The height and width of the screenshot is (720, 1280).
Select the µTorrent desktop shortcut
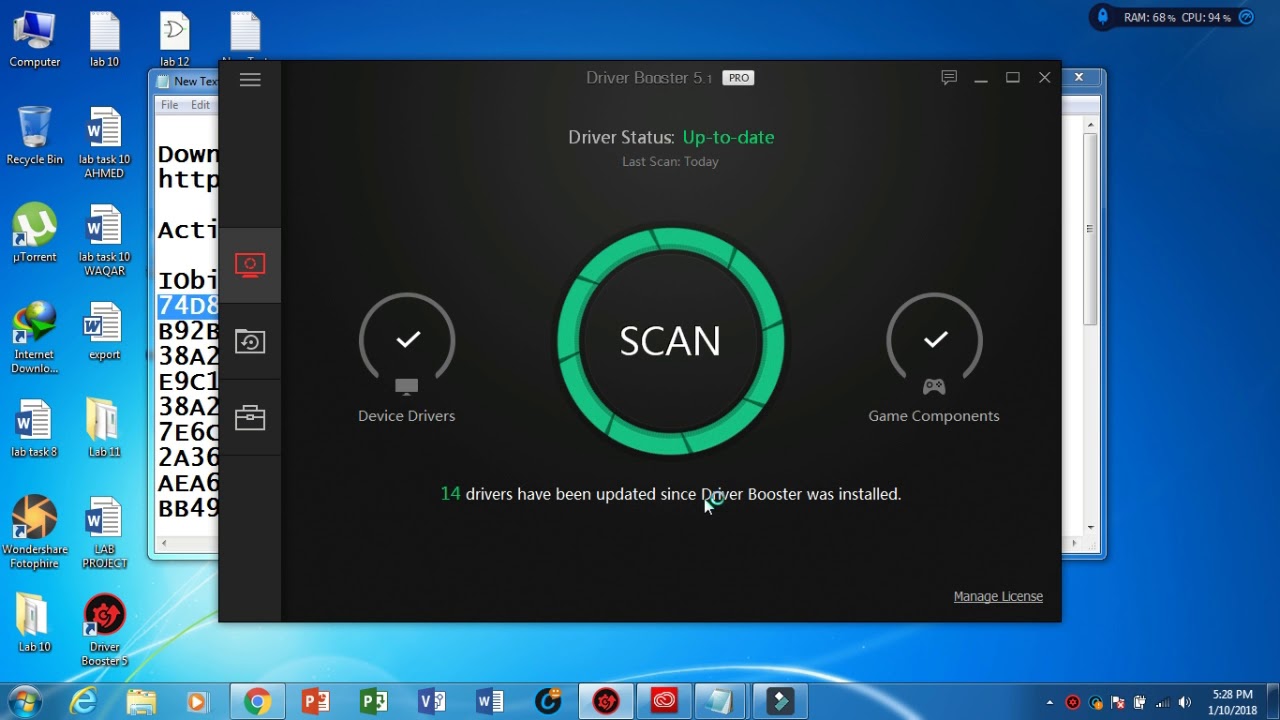(x=35, y=234)
